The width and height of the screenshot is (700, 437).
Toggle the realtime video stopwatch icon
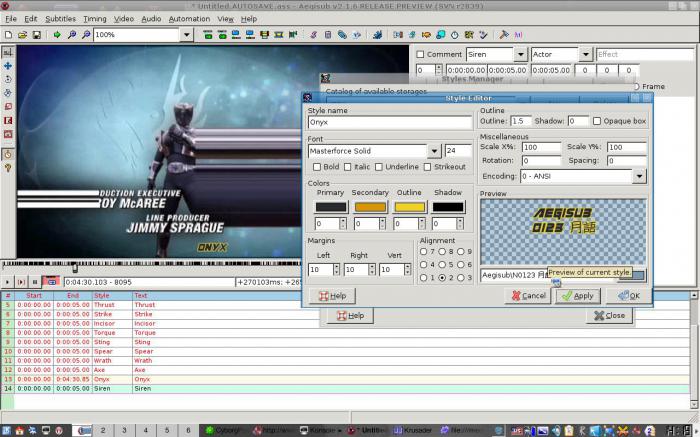point(8,154)
